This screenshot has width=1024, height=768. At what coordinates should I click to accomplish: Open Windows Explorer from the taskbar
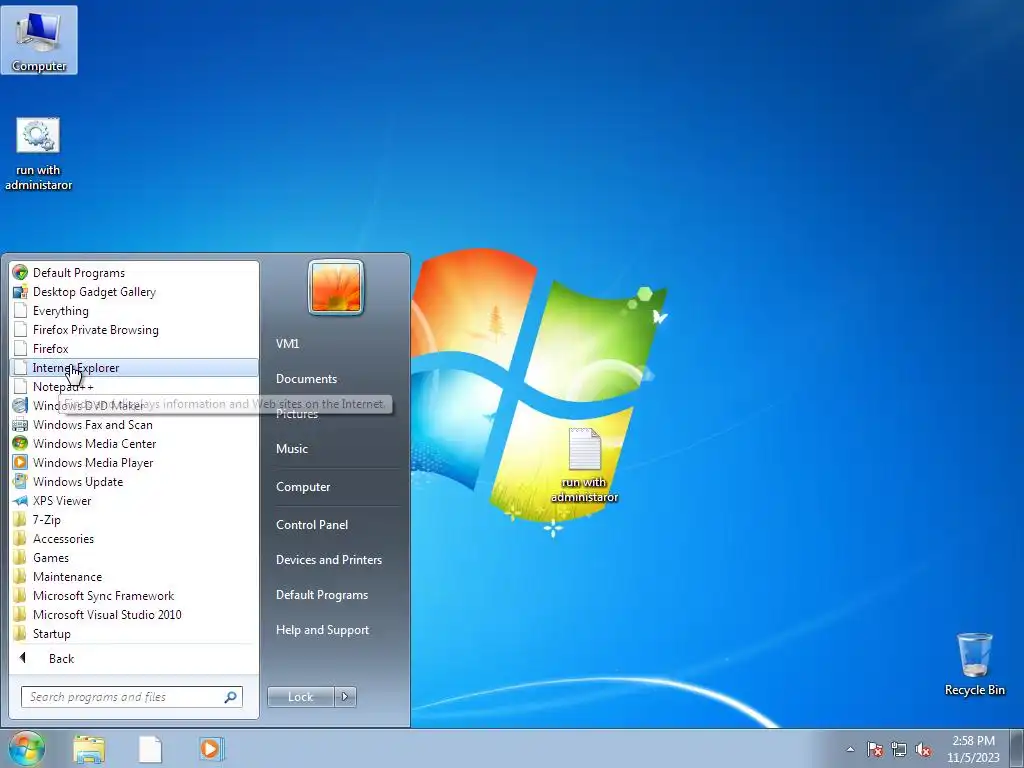89,750
